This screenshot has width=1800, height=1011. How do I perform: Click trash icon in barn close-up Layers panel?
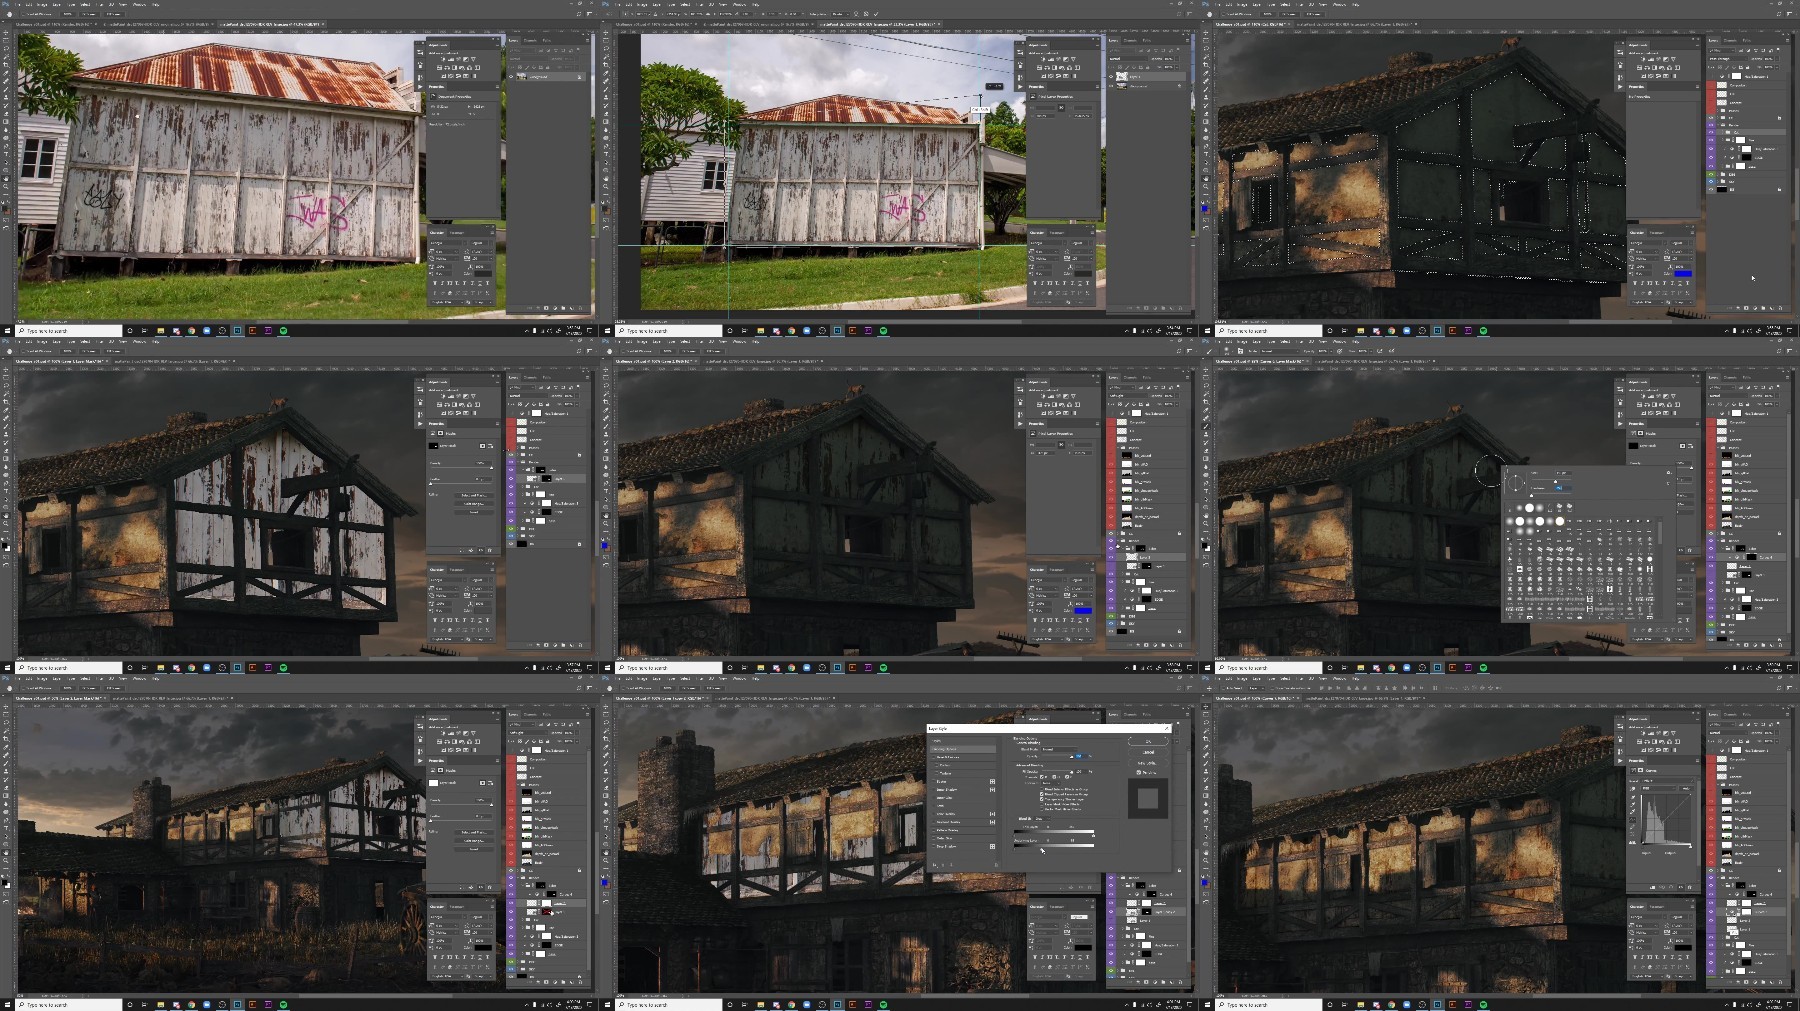(x=580, y=308)
